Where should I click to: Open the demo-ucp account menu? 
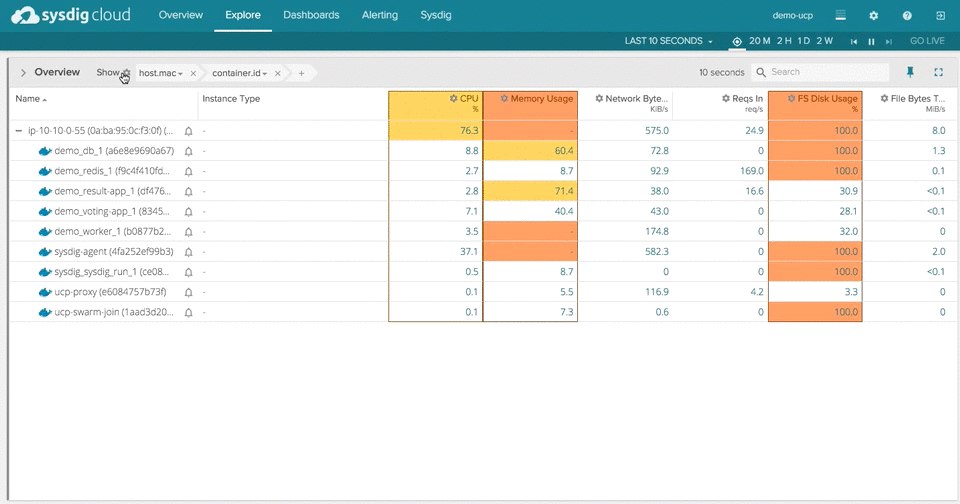pyautogui.click(x=792, y=15)
